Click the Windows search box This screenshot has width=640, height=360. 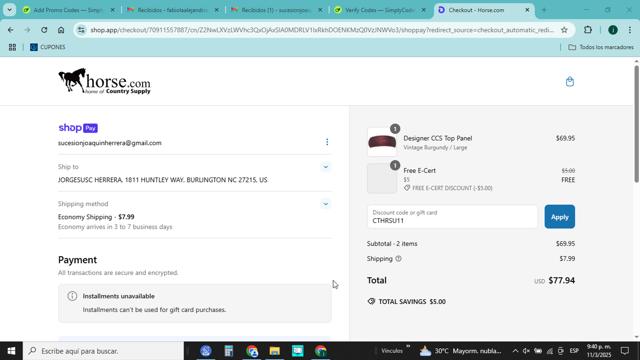103,351
